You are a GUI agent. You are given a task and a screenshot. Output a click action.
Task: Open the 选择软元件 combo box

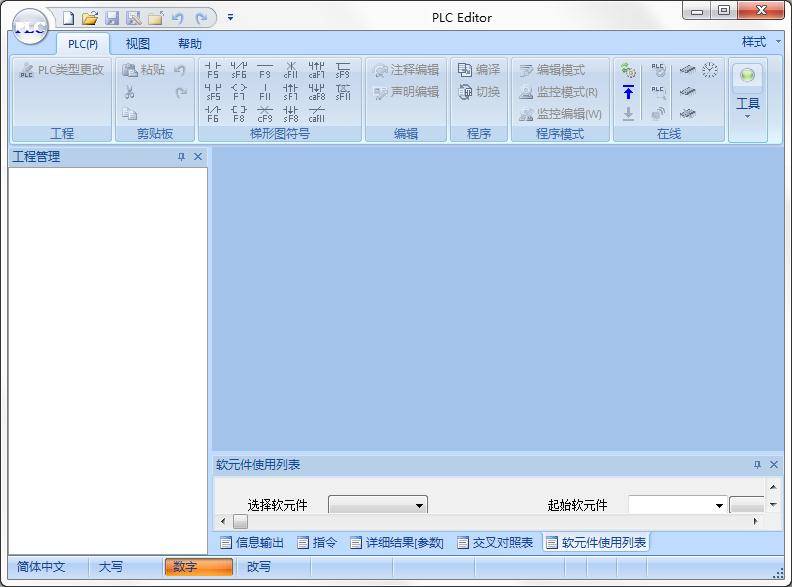pyautogui.click(x=378, y=505)
